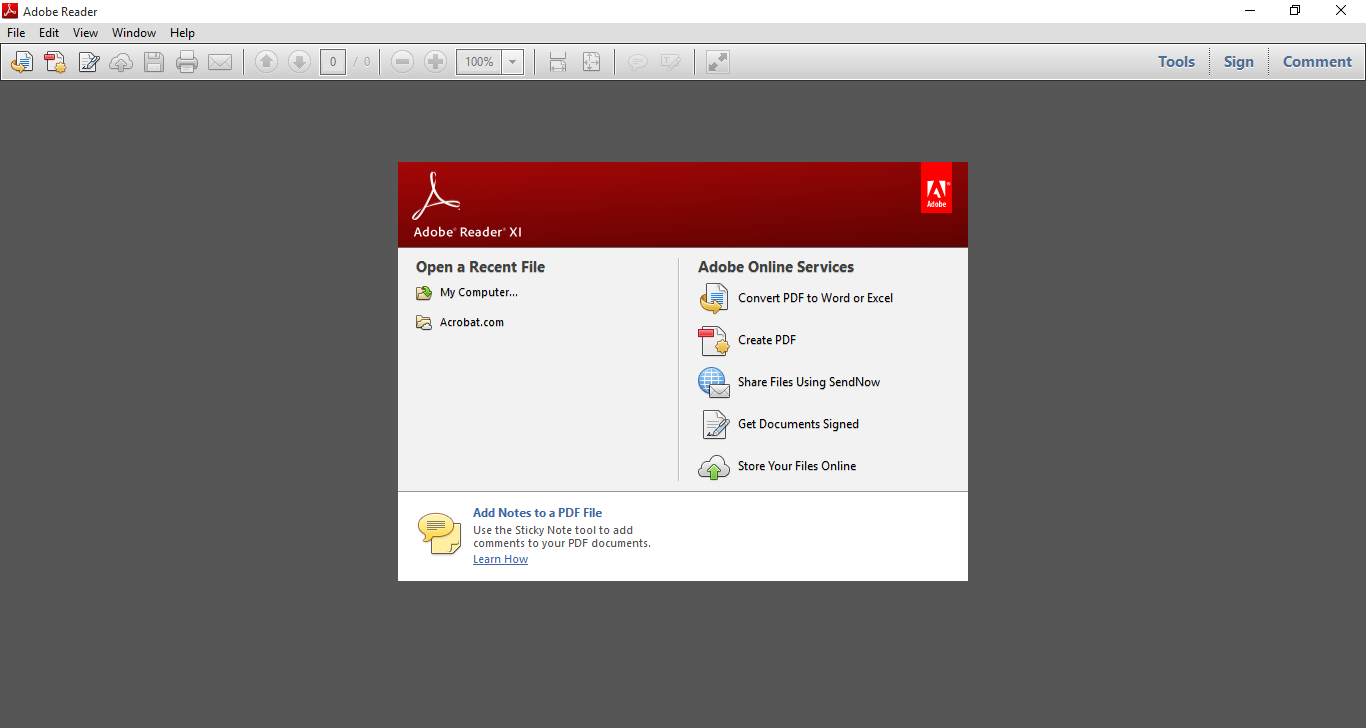The image size is (1366, 728).
Task: Click inside the page number field
Action: click(x=332, y=61)
